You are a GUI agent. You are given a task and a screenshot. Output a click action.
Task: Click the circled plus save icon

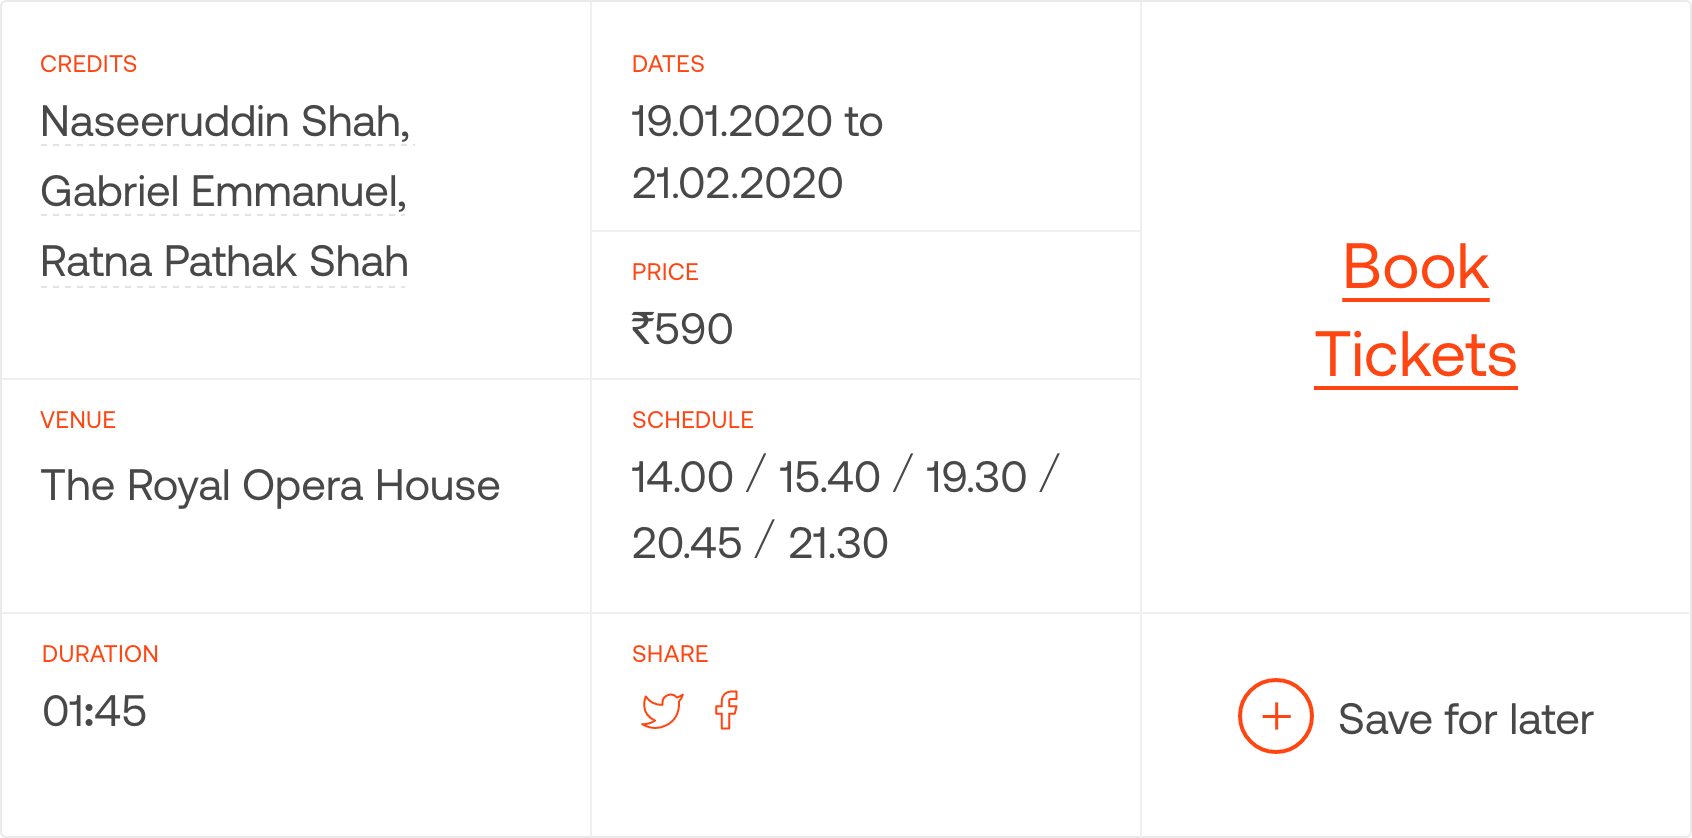click(1275, 716)
